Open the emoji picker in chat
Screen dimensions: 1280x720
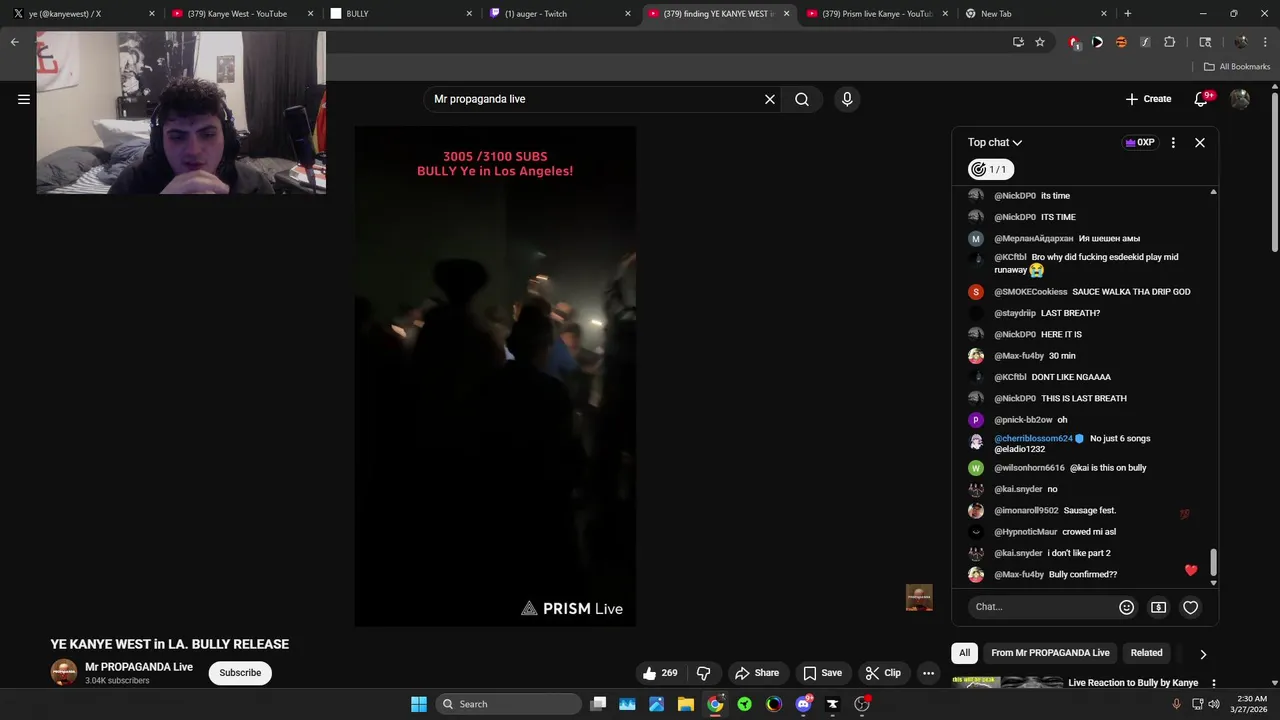coord(1126,607)
